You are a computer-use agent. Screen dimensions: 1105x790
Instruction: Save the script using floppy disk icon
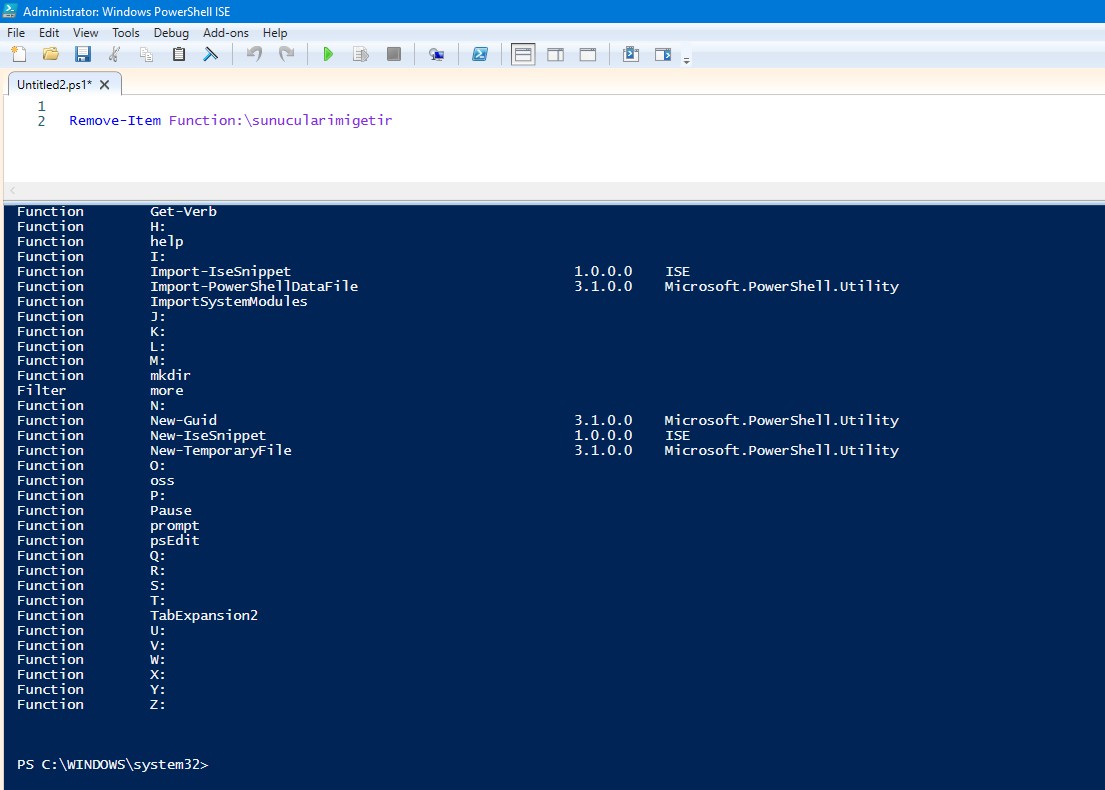(x=82, y=54)
